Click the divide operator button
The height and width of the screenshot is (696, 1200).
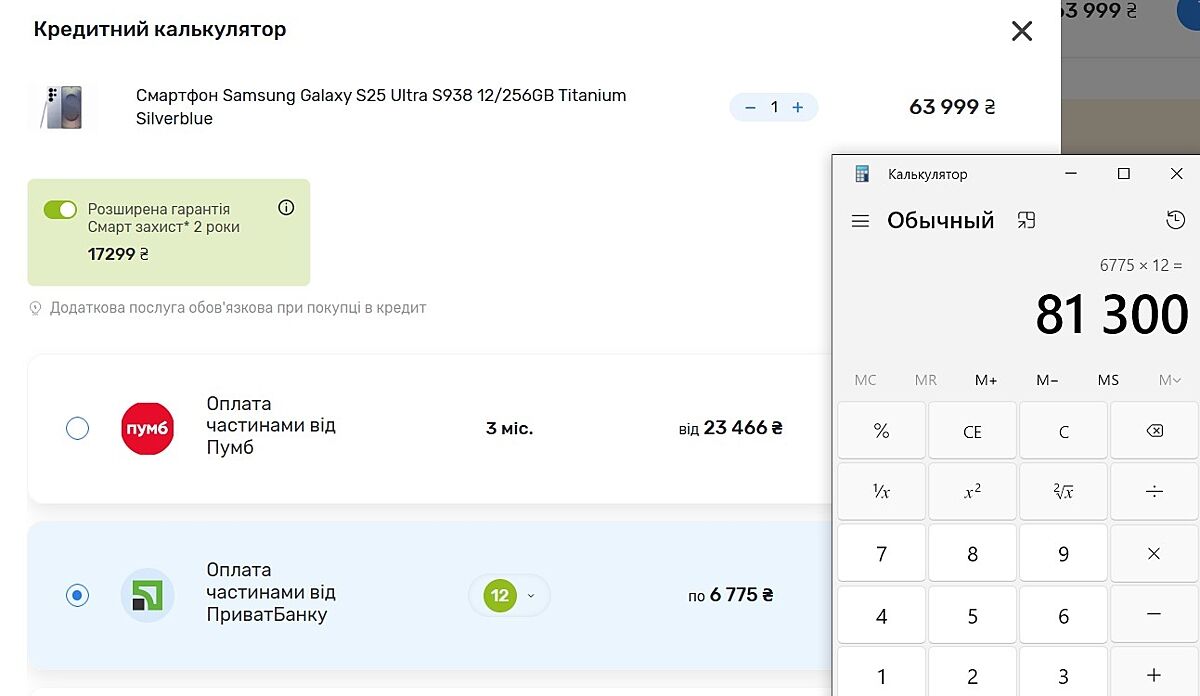tap(1154, 492)
